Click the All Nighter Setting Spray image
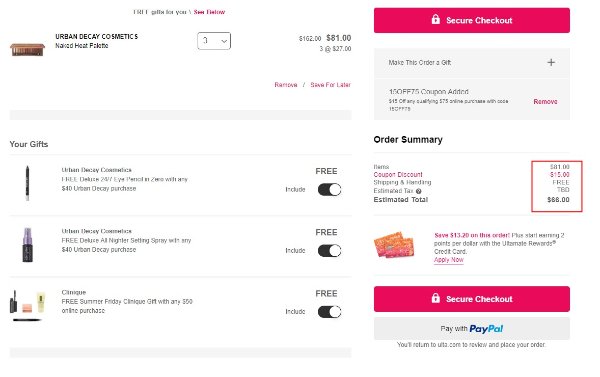Image resolution: width=600 pixels, height=377 pixels. pos(27,245)
